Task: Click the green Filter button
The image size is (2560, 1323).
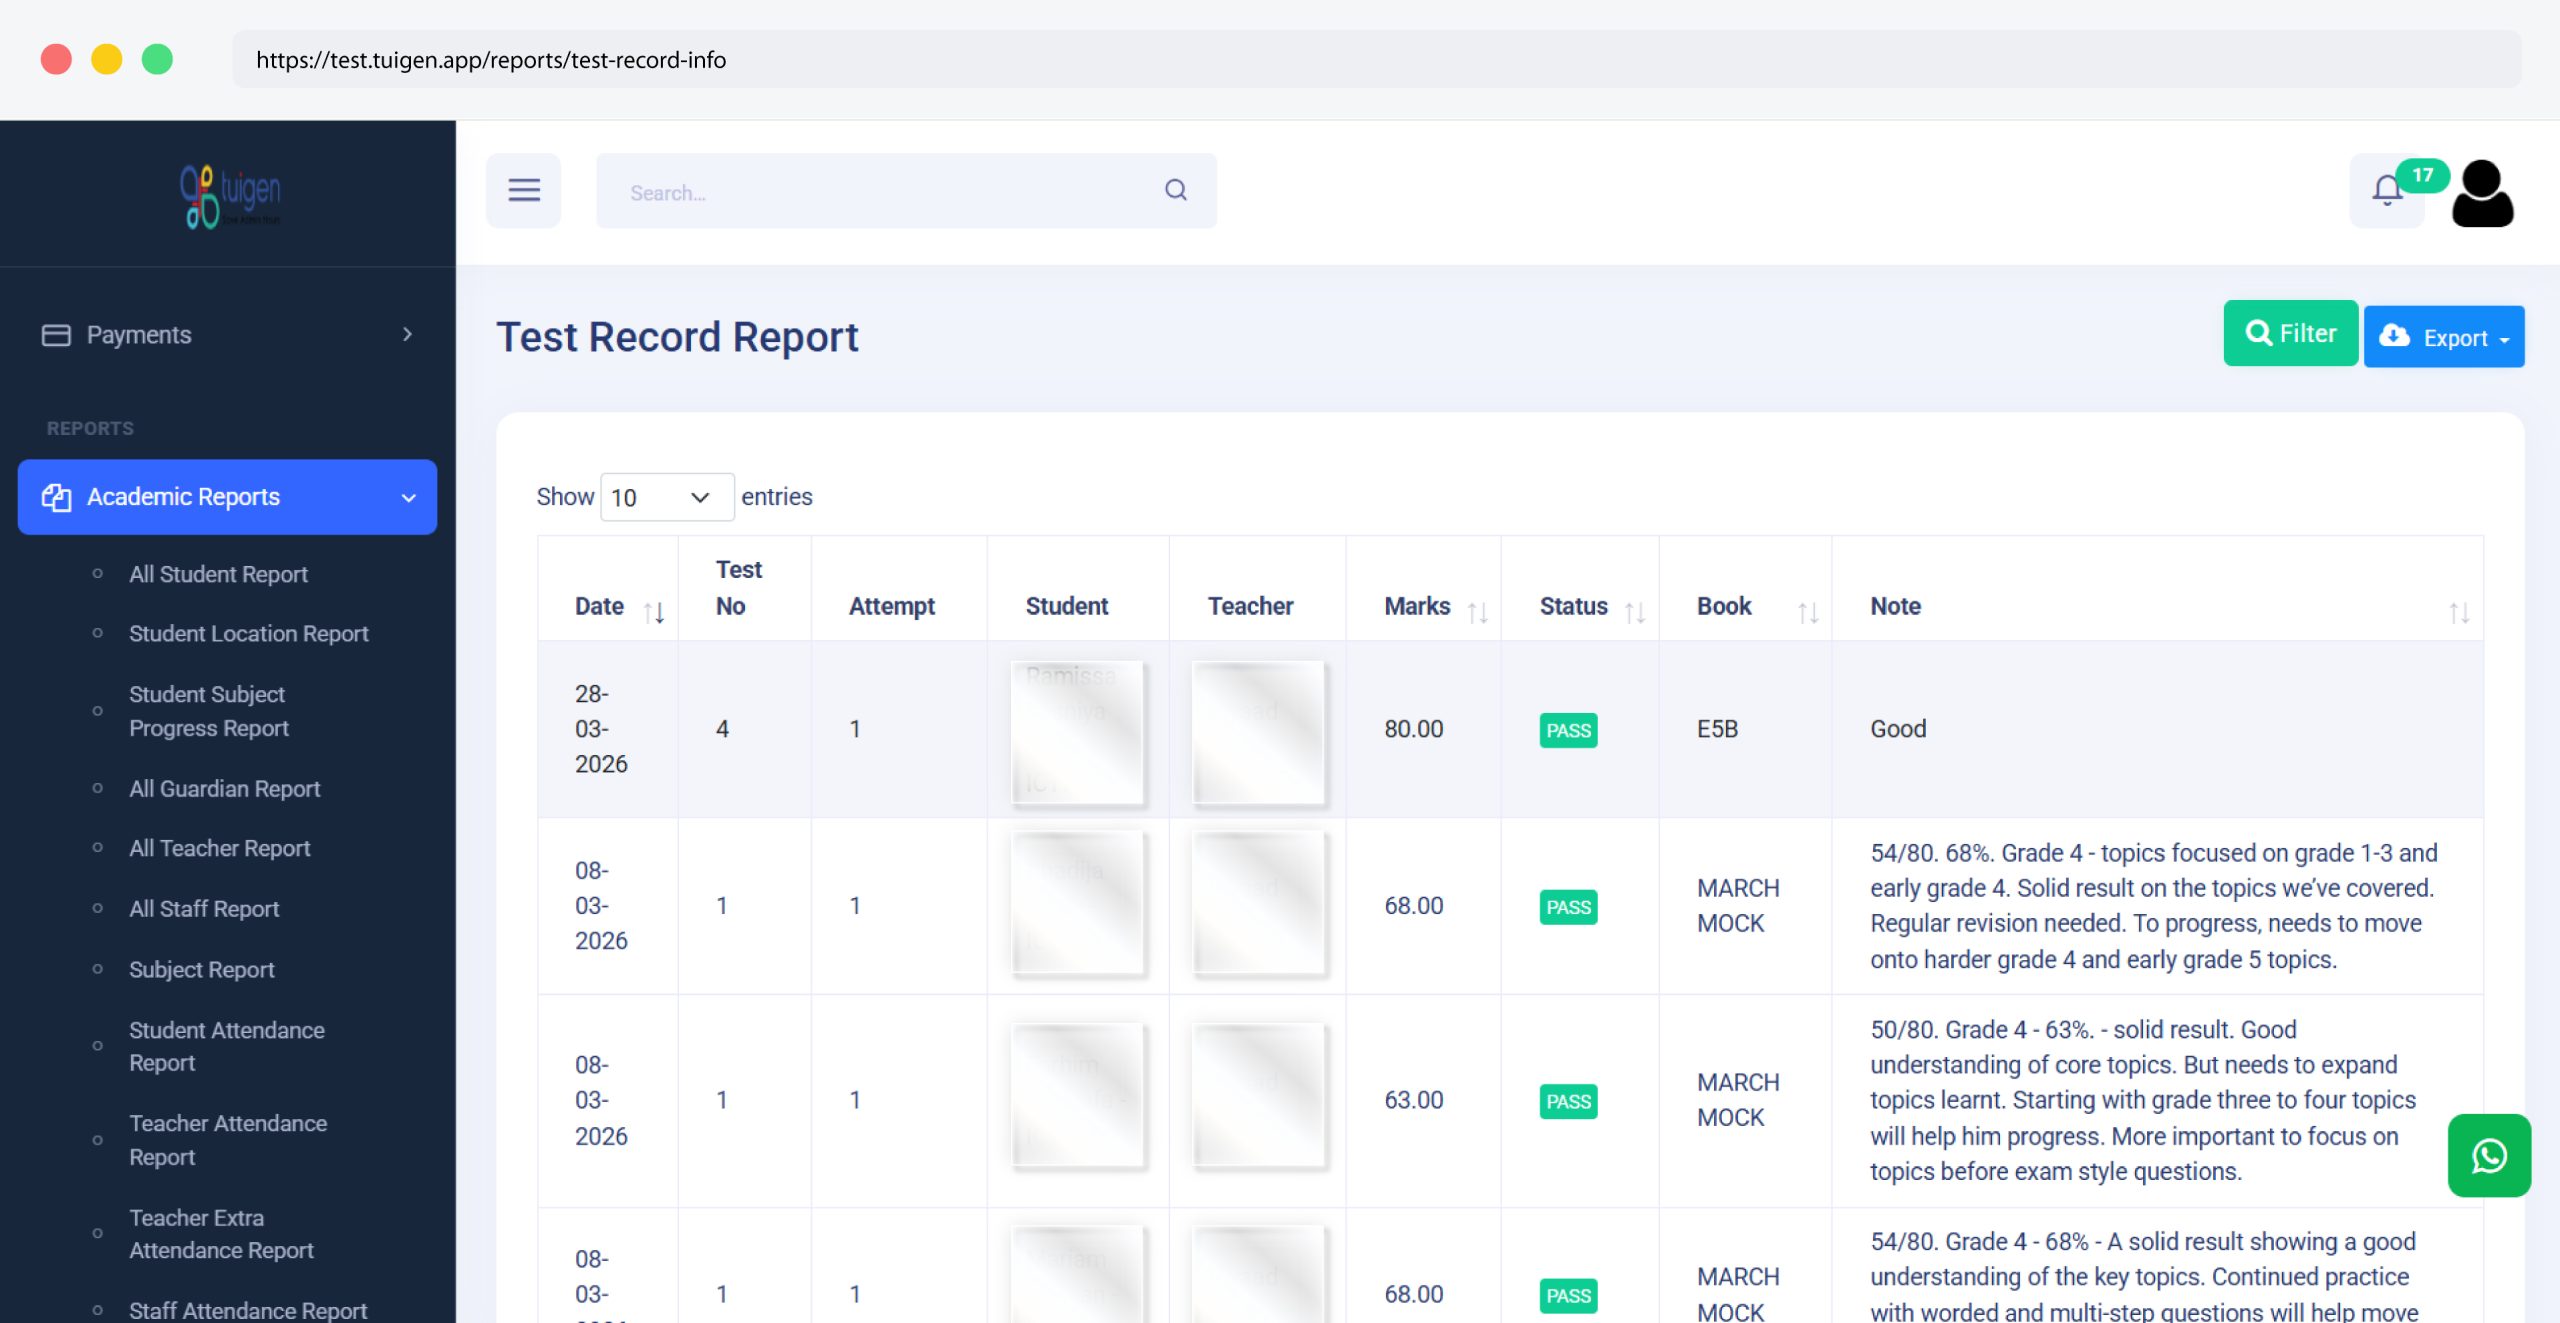Action: 2290,333
